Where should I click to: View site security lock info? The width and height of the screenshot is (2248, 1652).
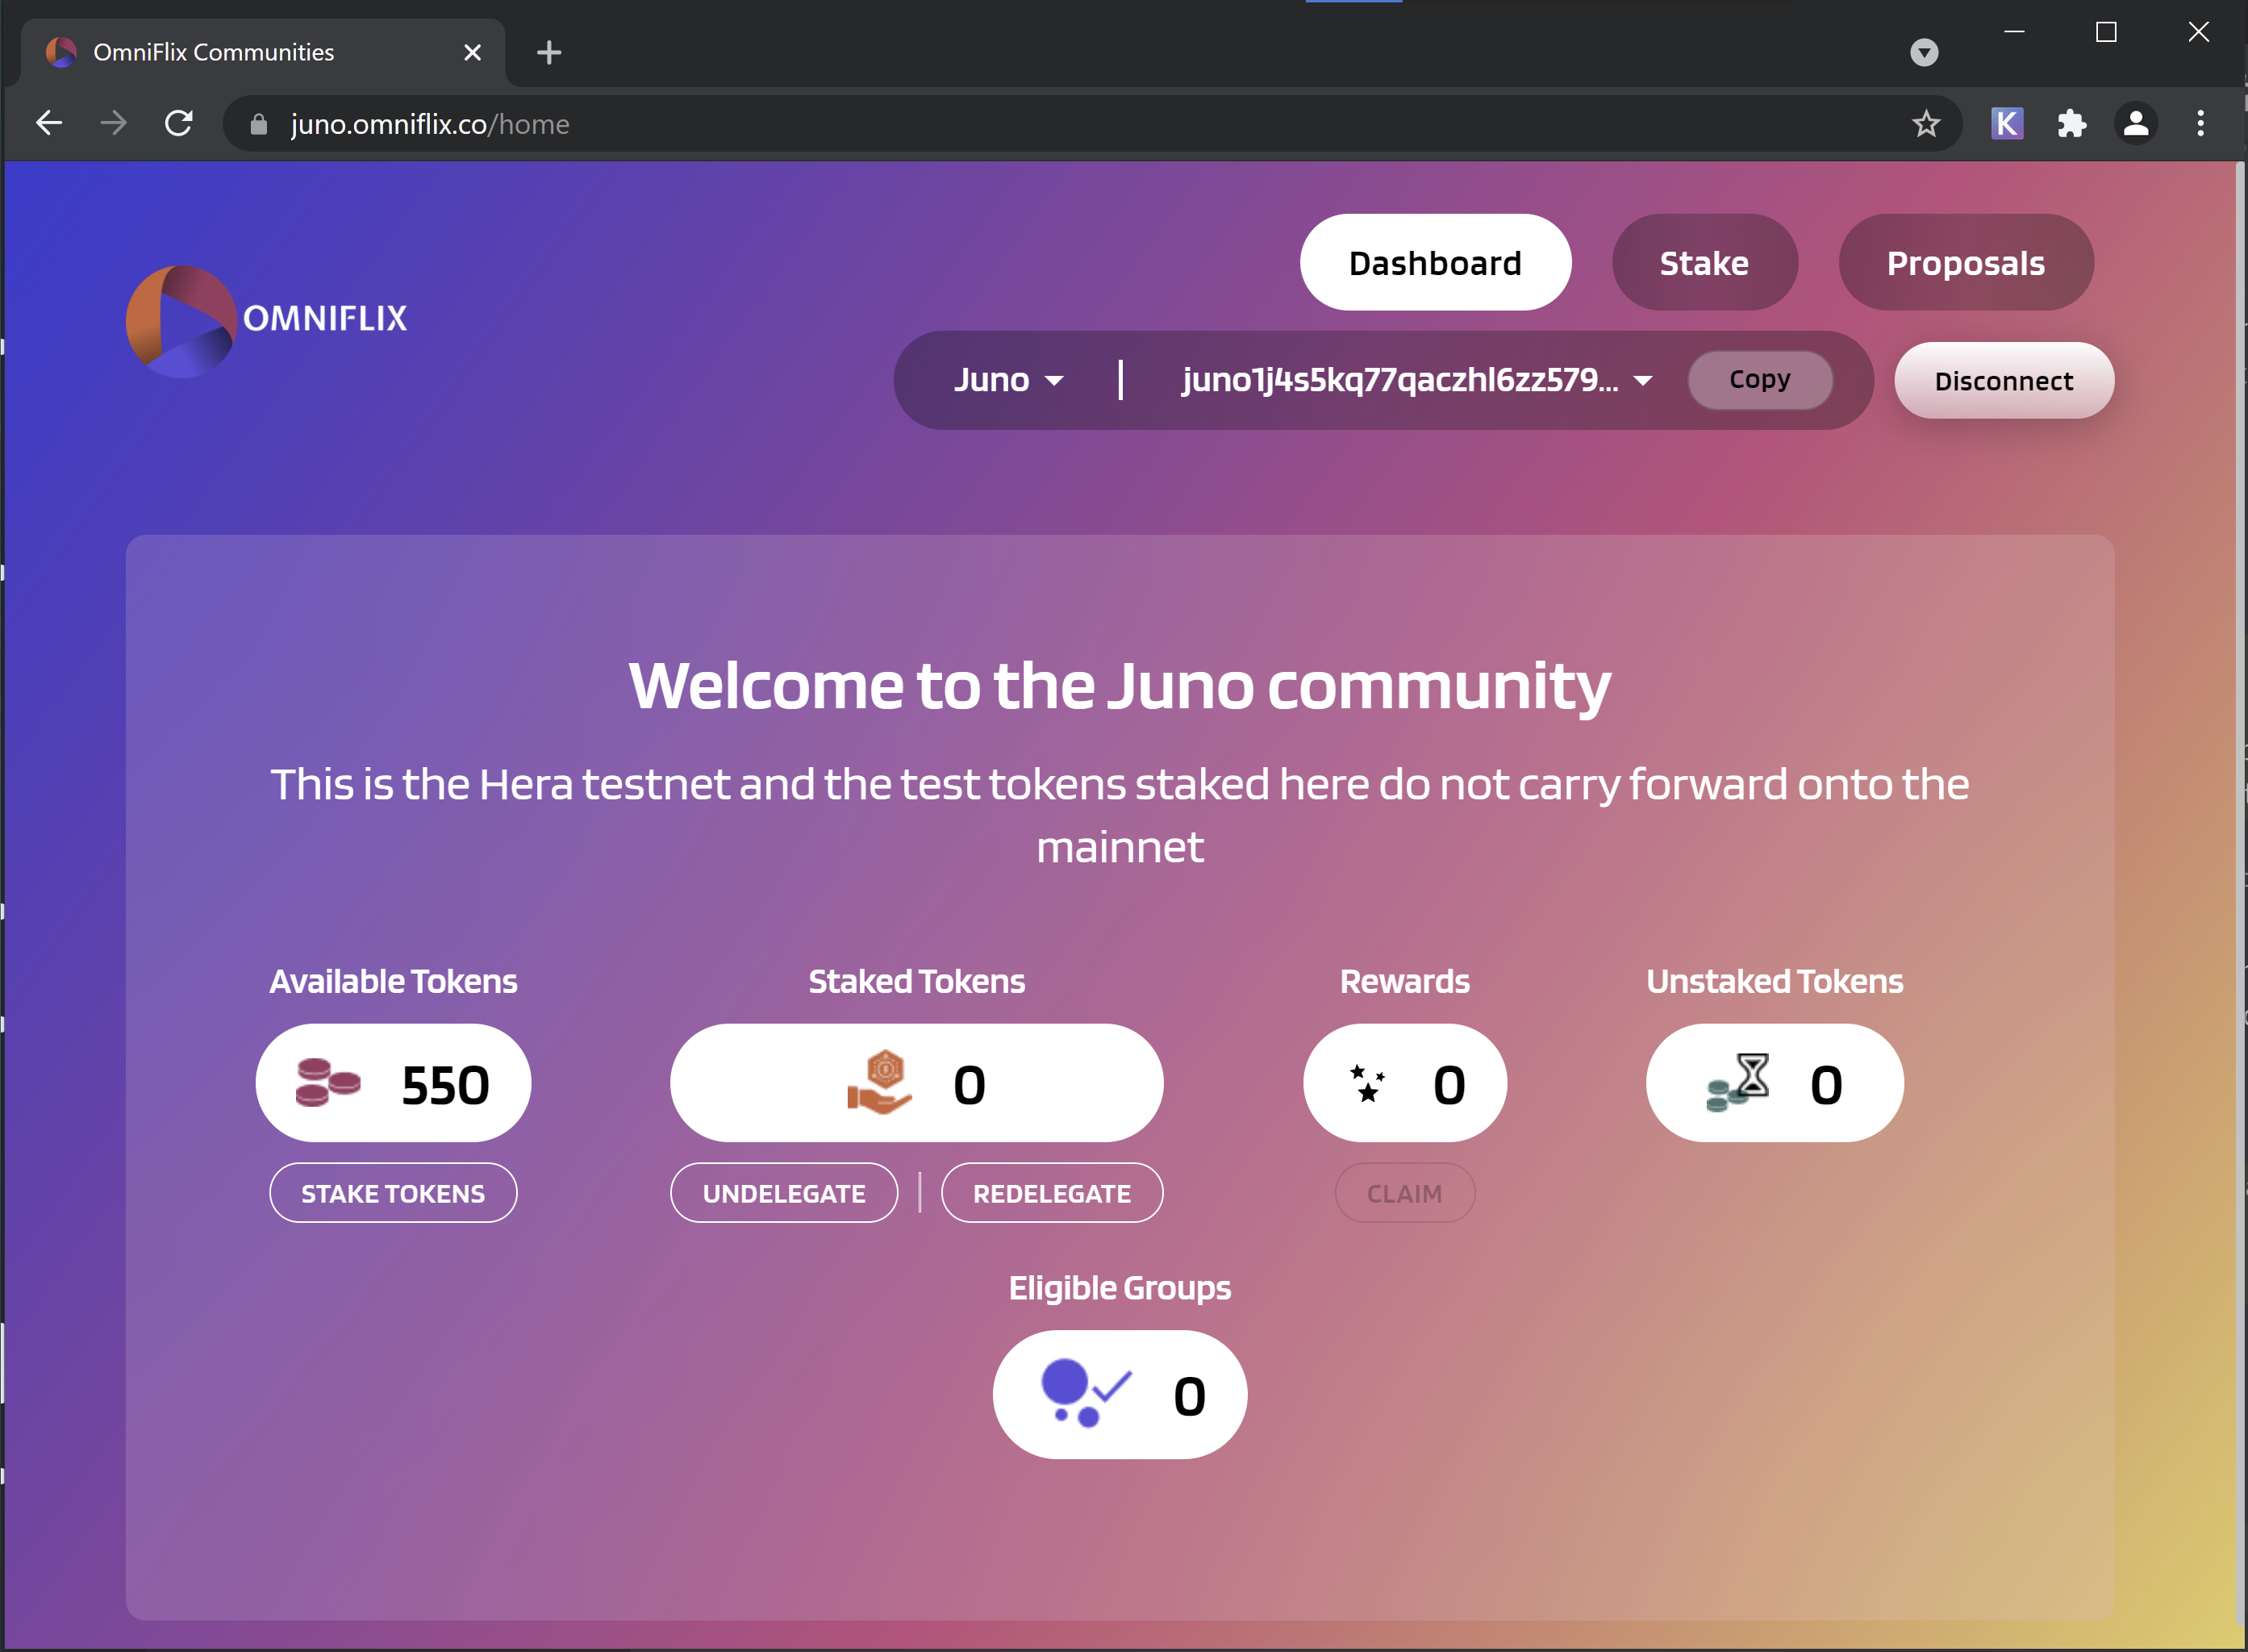pos(259,124)
